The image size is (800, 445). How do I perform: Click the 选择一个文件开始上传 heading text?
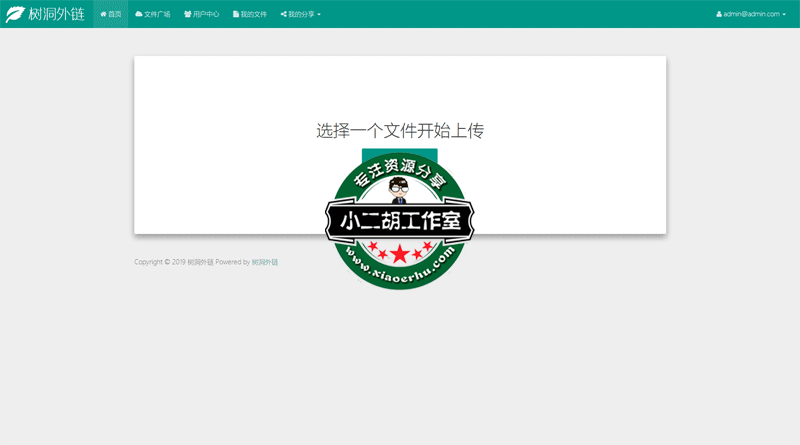(x=400, y=130)
